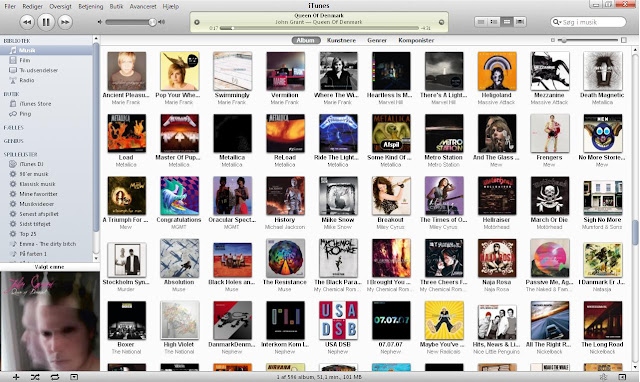Click the Valgt emne artwork panel header
640x382 pixels.
click(x=49, y=267)
